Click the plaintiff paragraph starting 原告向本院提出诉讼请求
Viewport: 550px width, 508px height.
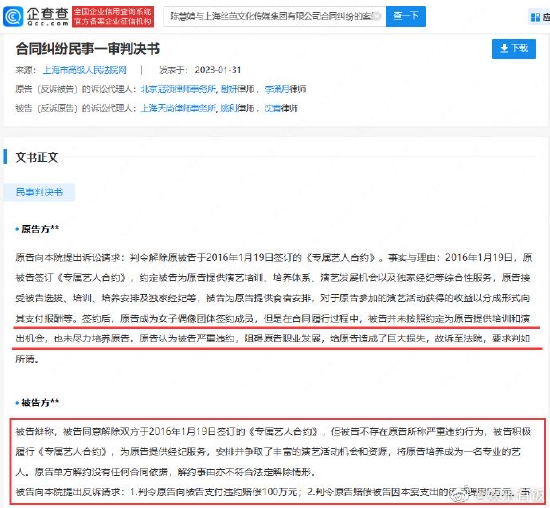(274, 308)
